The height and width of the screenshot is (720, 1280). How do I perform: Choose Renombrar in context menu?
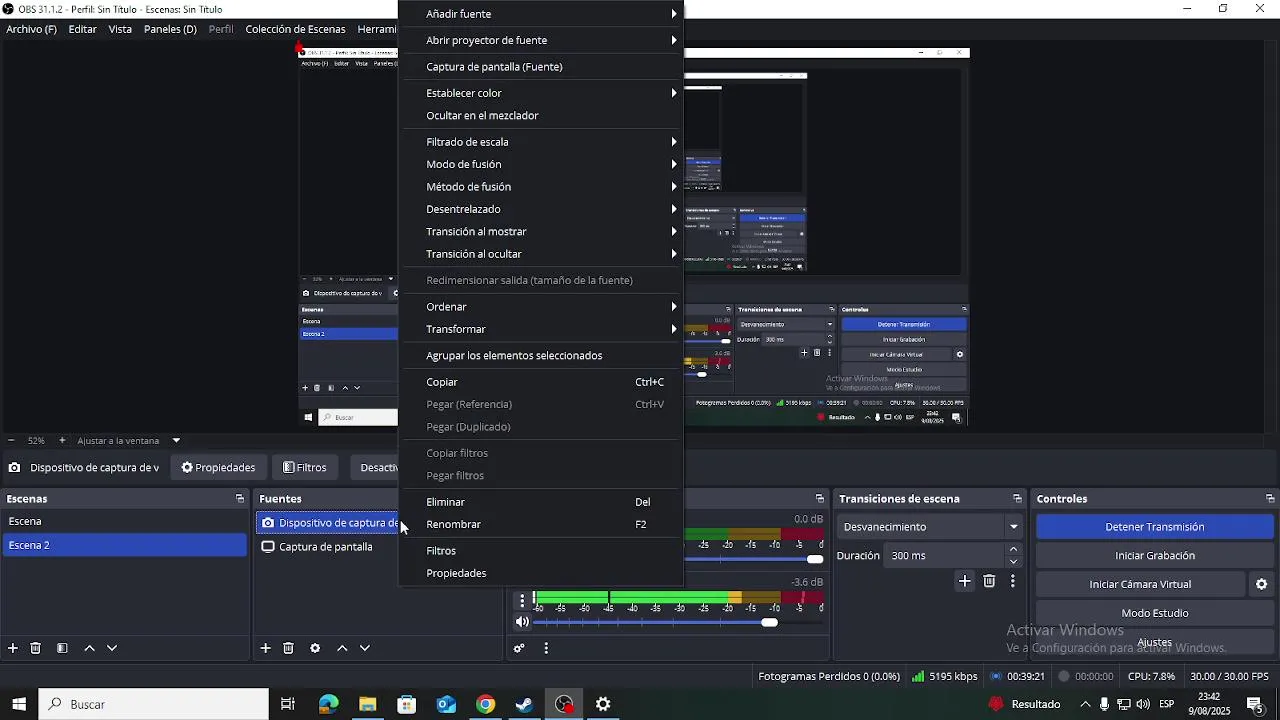click(x=541, y=524)
